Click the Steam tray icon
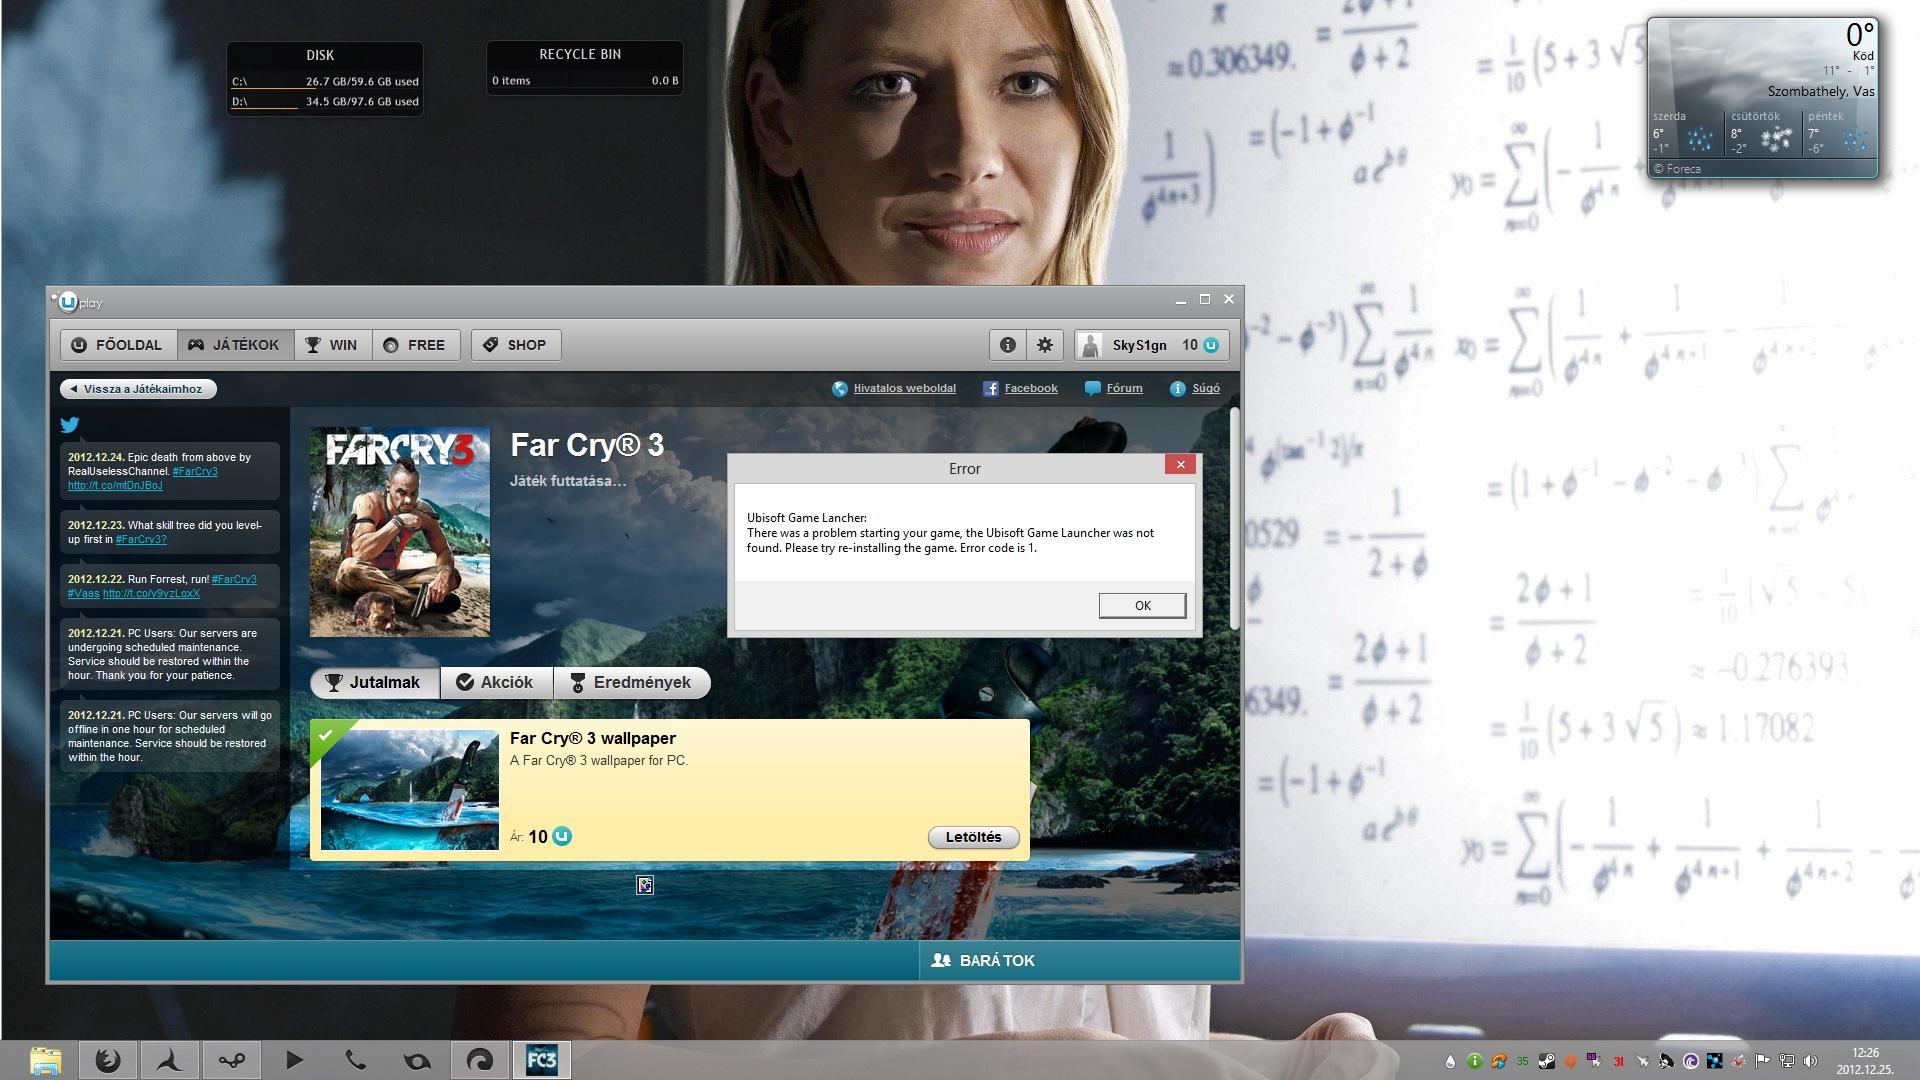Viewport: 1920px width, 1080px height. click(x=1546, y=1061)
